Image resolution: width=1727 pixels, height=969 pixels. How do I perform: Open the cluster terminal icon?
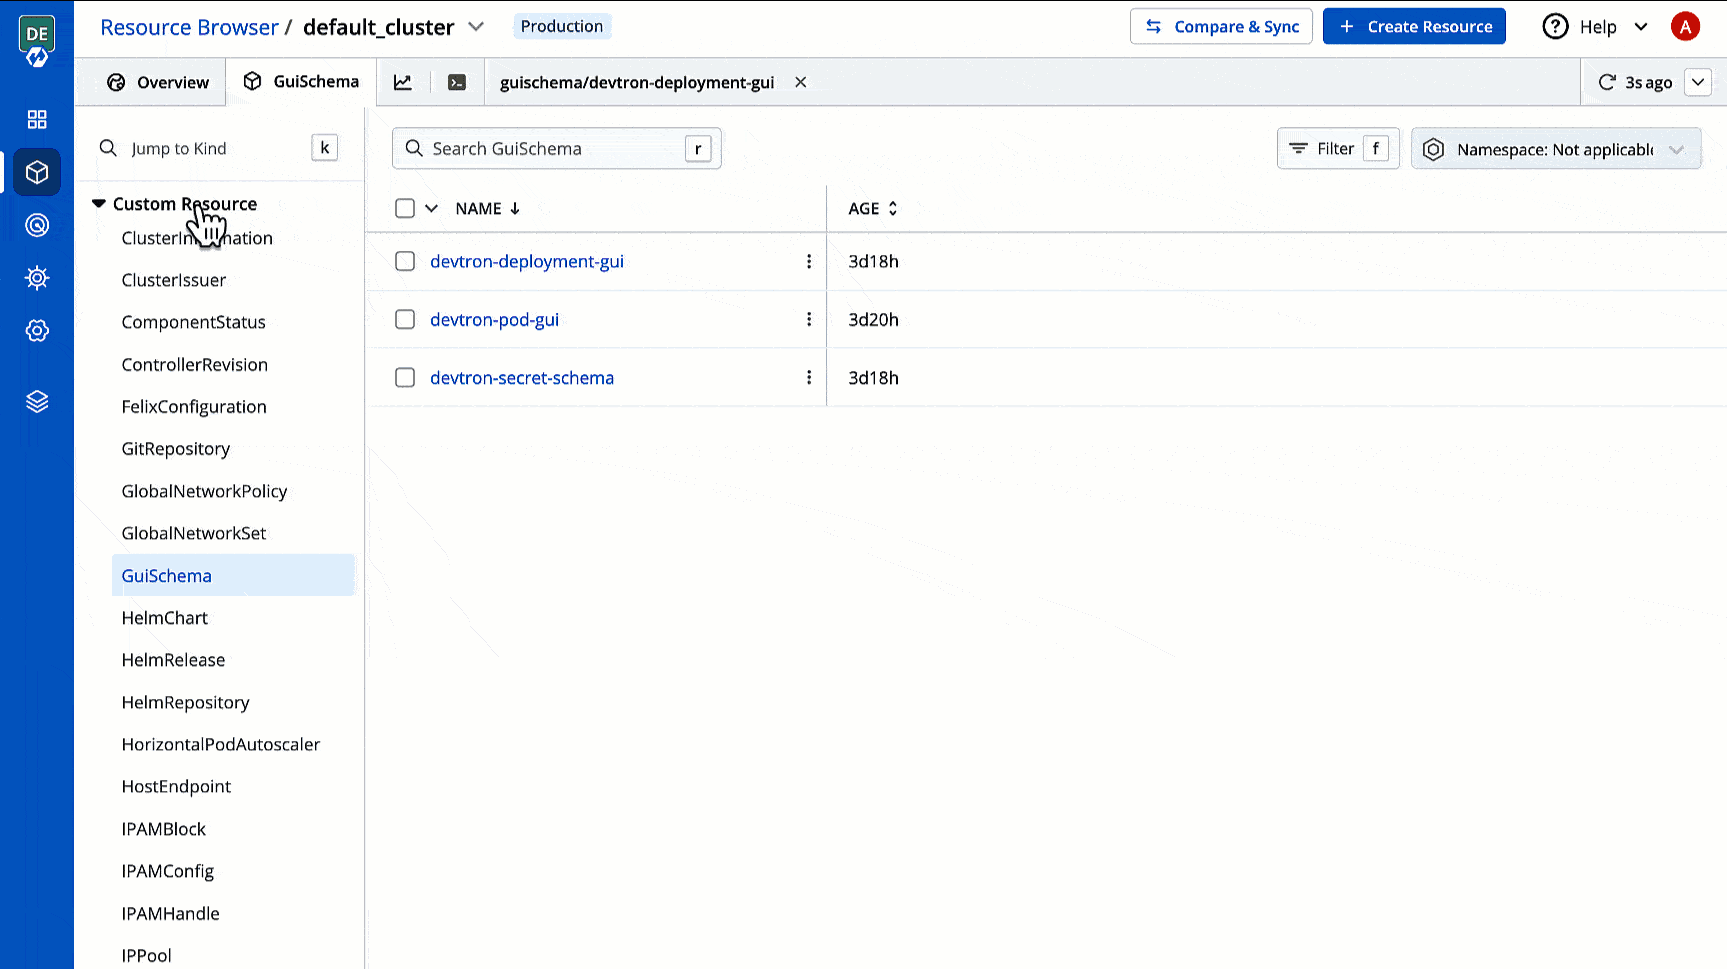pyautogui.click(x=457, y=82)
